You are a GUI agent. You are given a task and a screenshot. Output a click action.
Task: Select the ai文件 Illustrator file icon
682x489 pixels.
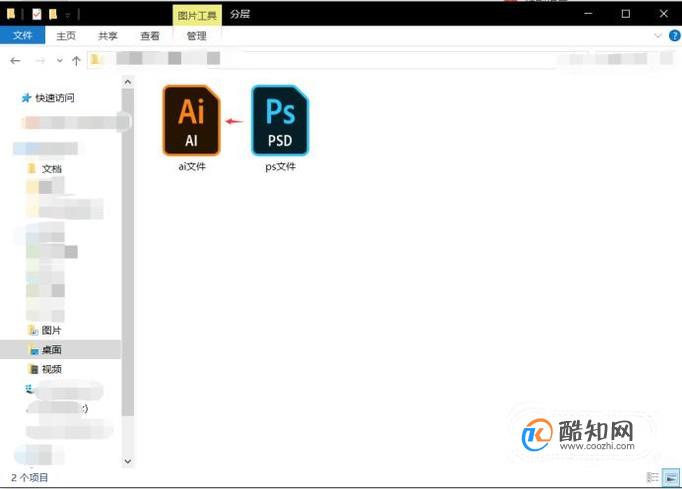191,120
